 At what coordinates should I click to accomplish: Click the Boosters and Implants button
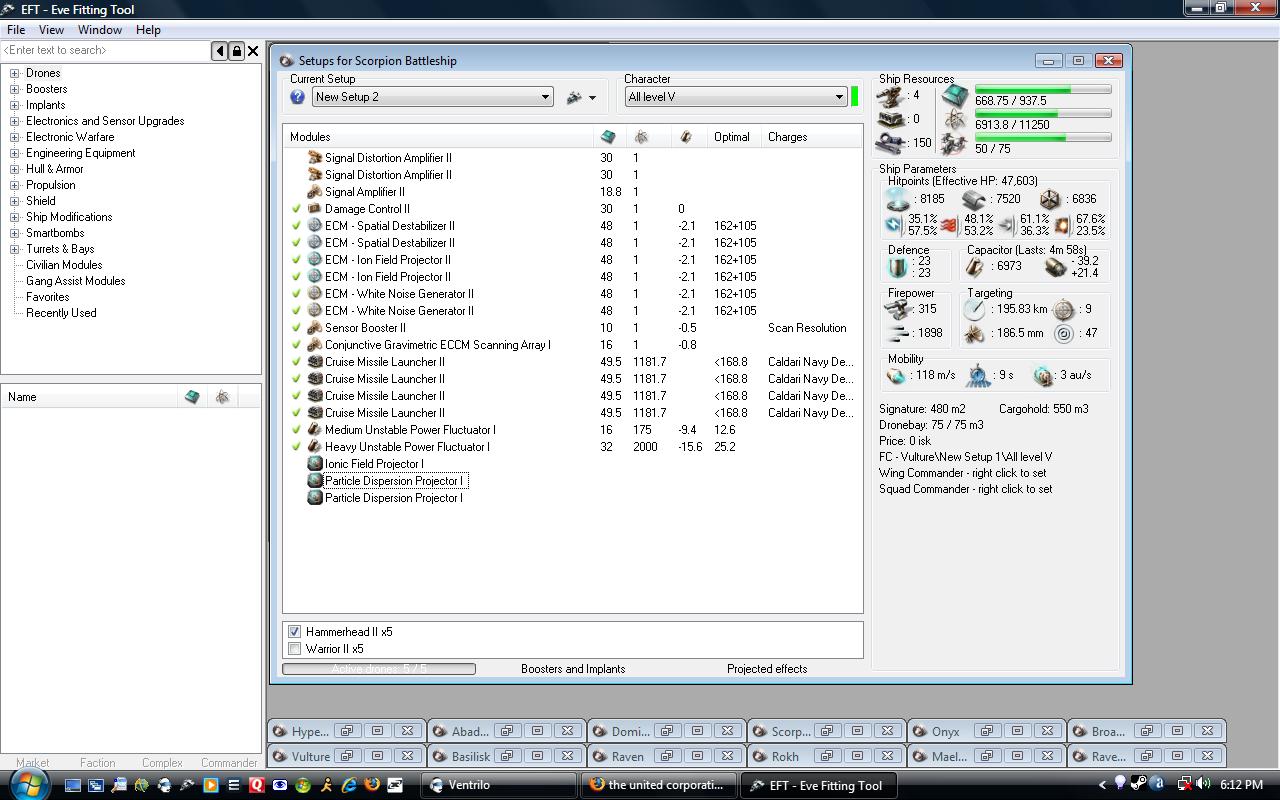click(573, 669)
